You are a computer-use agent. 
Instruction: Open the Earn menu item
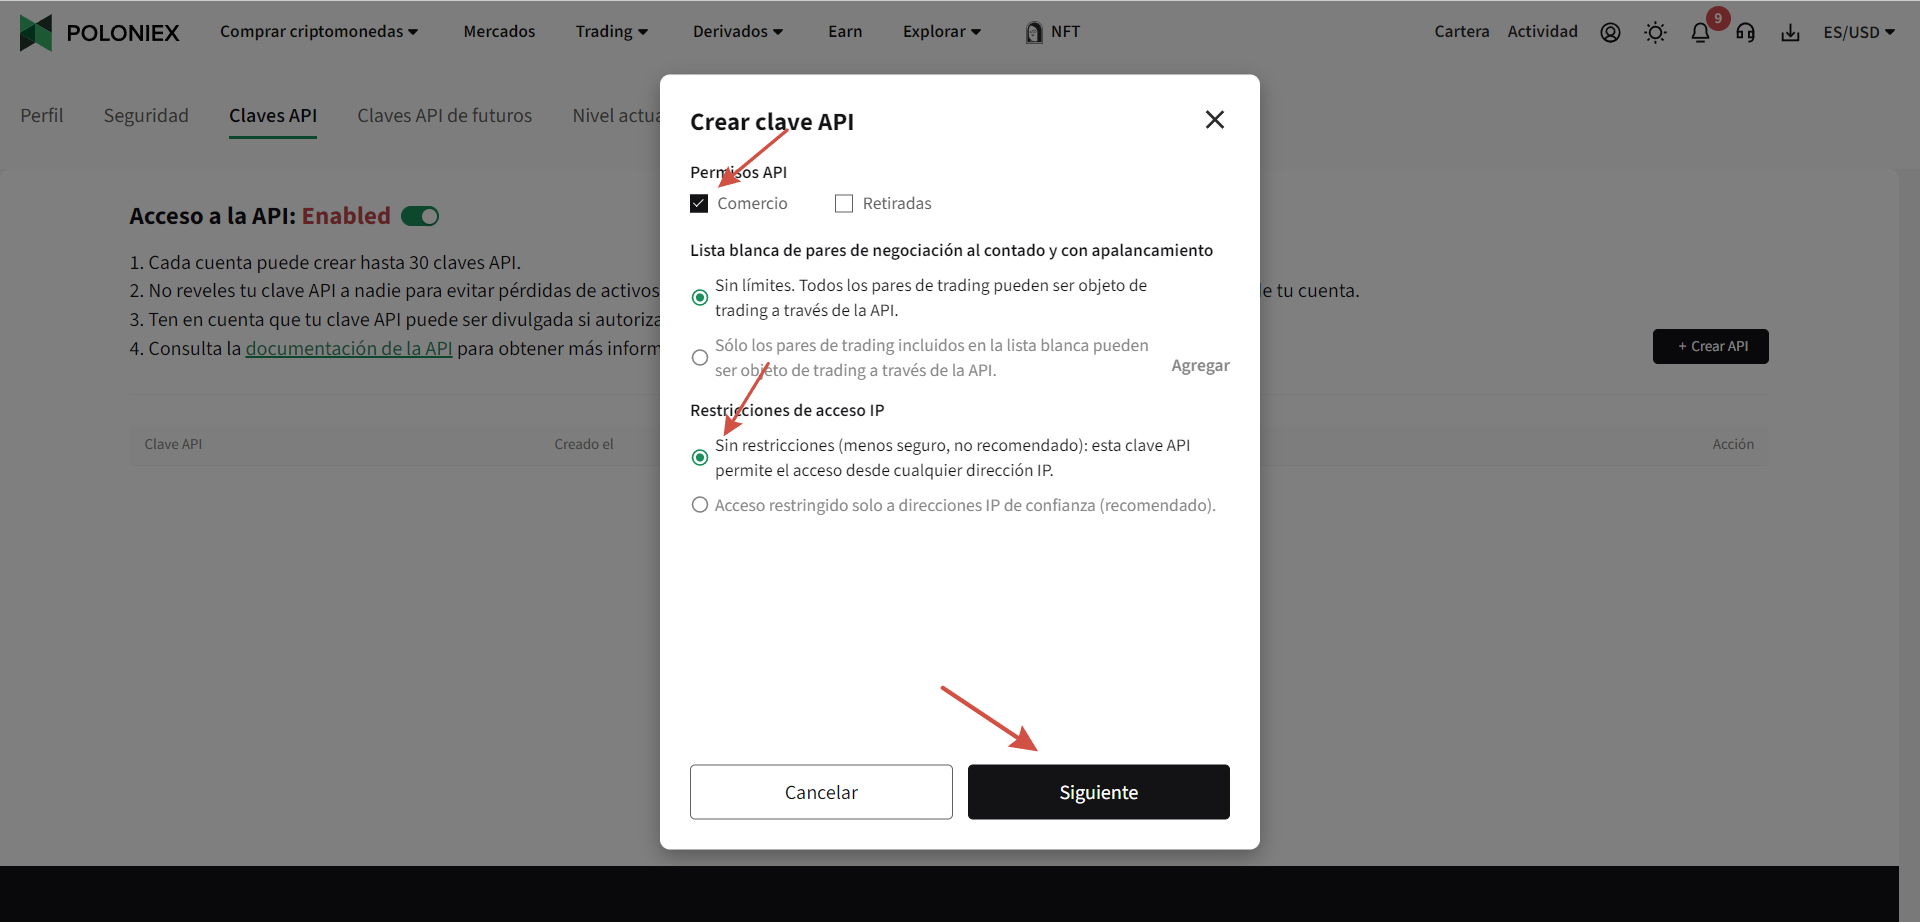click(845, 32)
